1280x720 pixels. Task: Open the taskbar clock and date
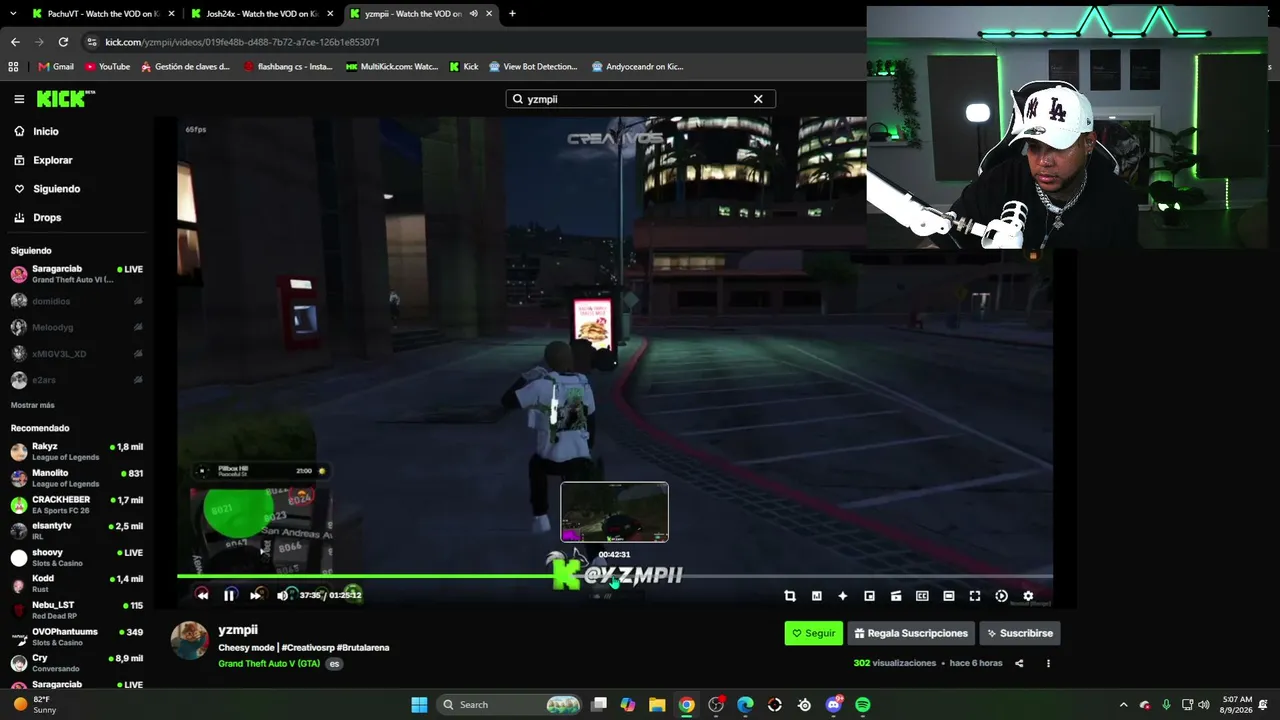click(x=1236, y=705)
